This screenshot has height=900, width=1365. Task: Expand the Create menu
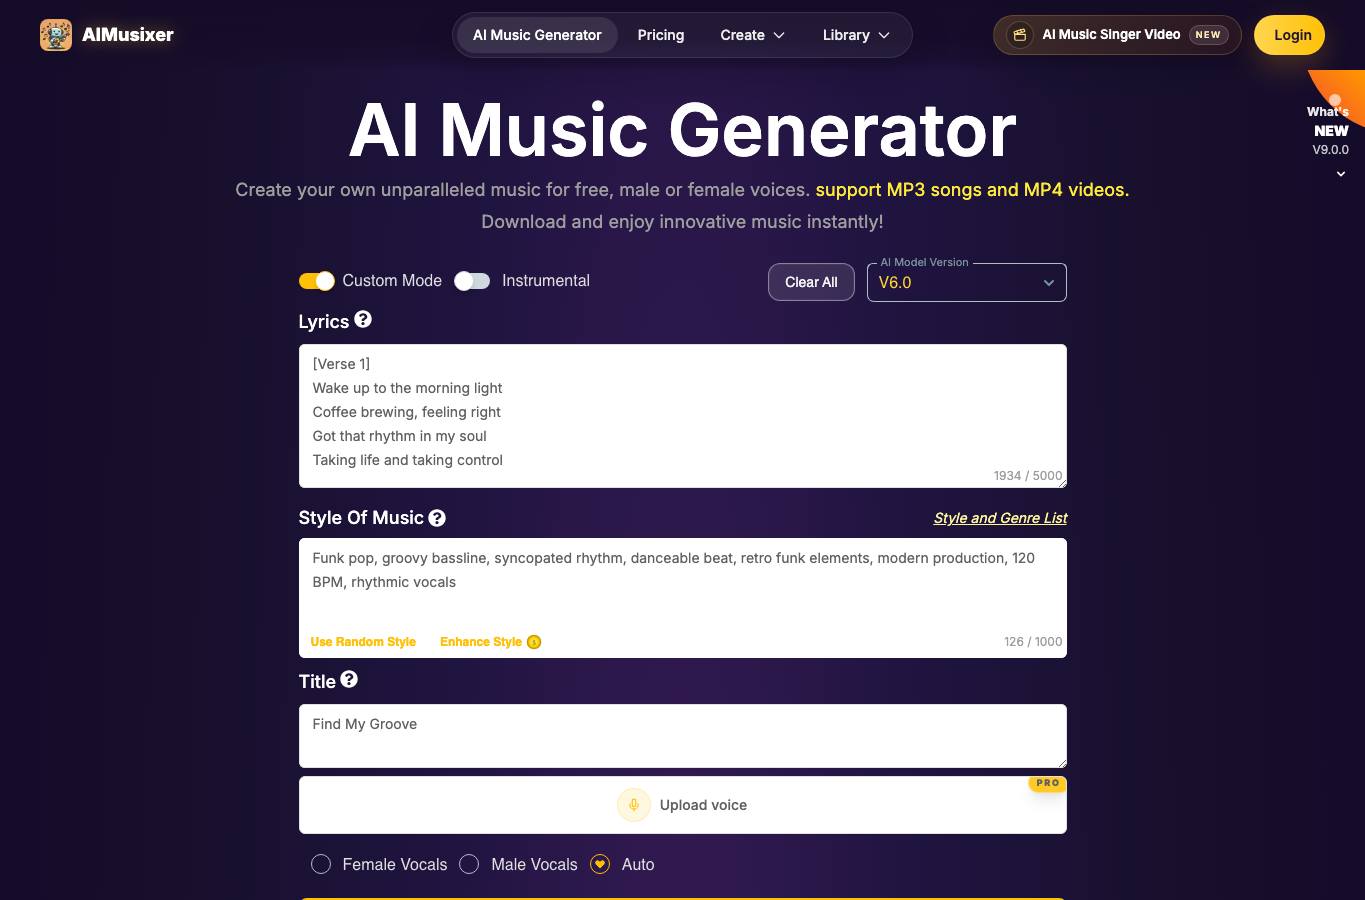tap(752, 35)
